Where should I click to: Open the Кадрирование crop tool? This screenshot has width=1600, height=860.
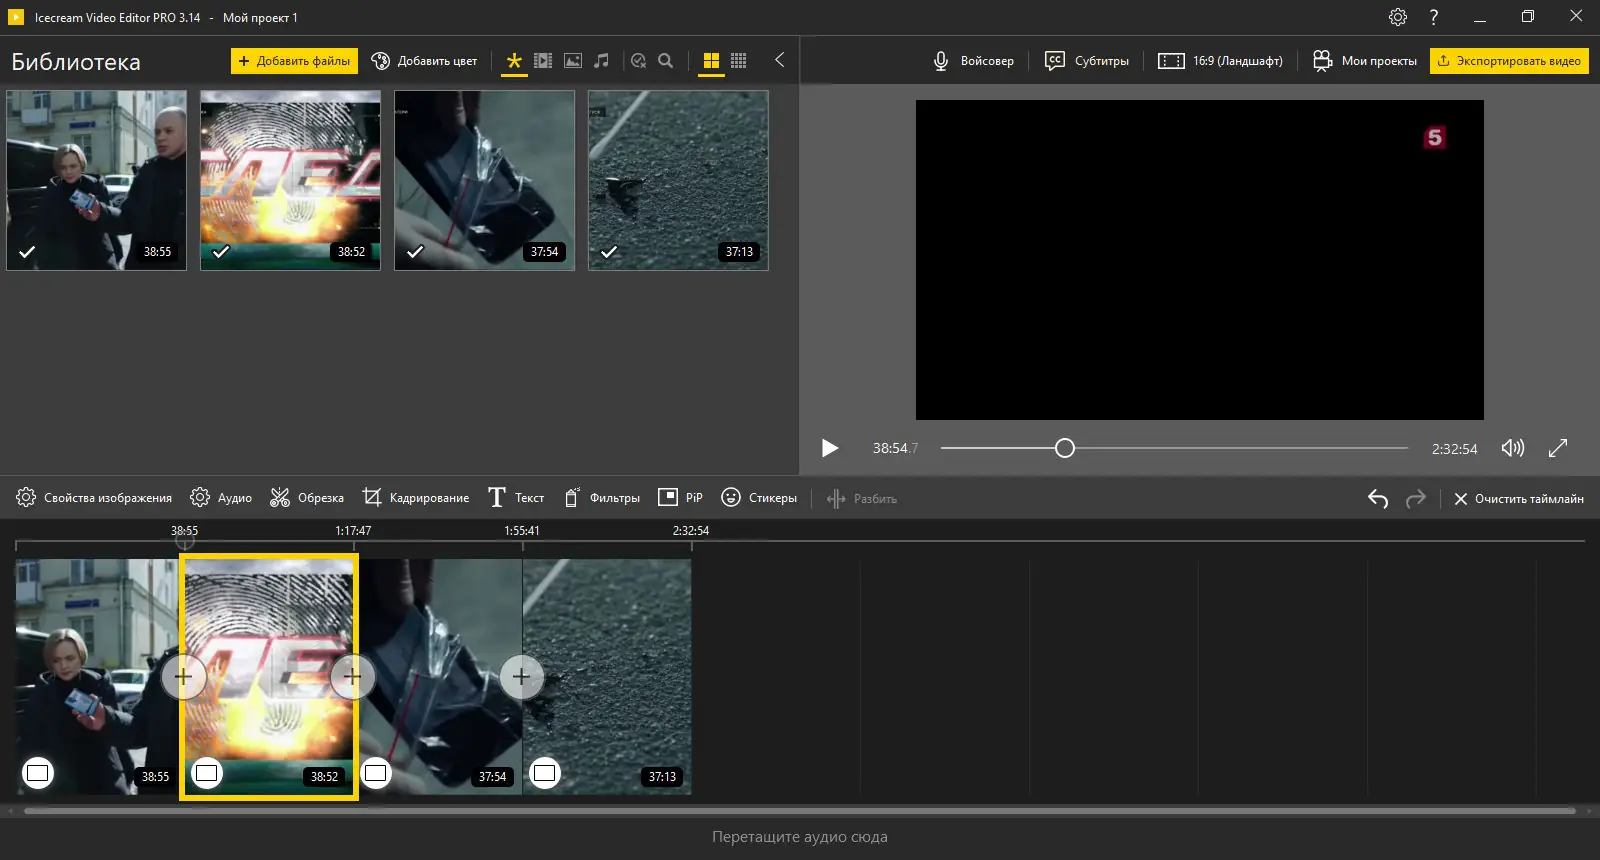[416, 498]
